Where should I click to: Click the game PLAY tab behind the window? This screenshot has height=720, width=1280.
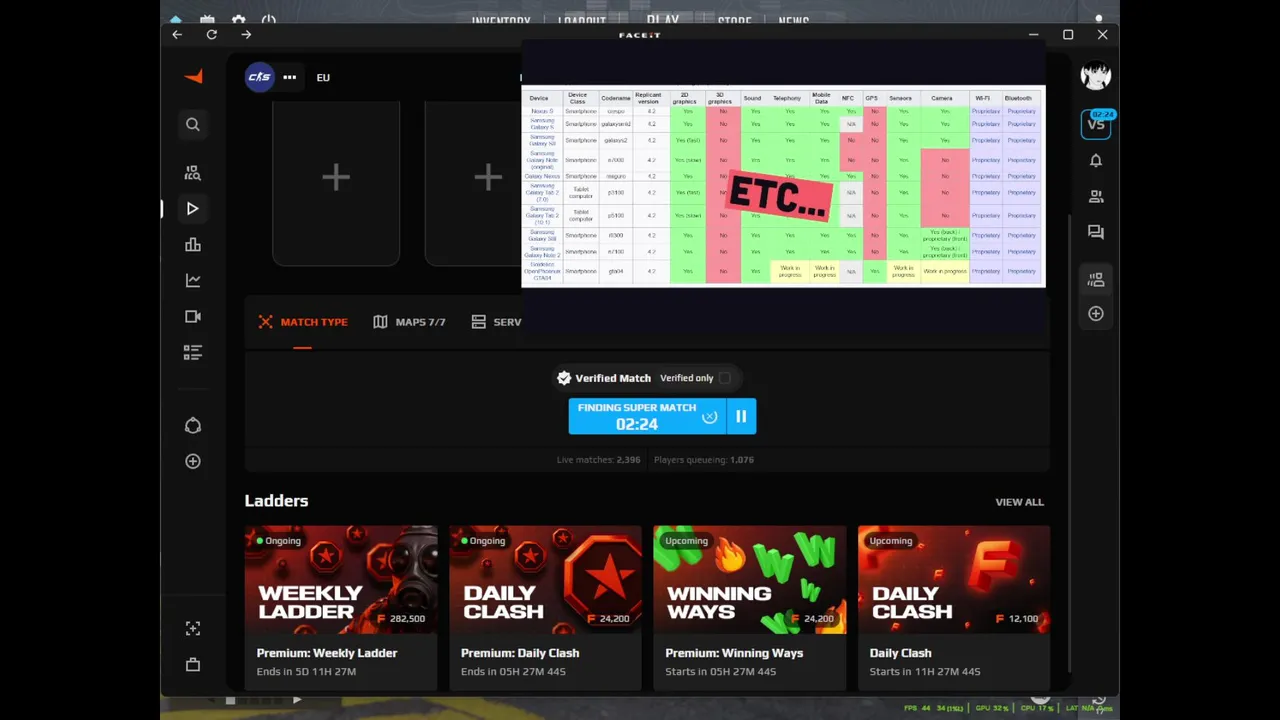[x=662, y=20]
